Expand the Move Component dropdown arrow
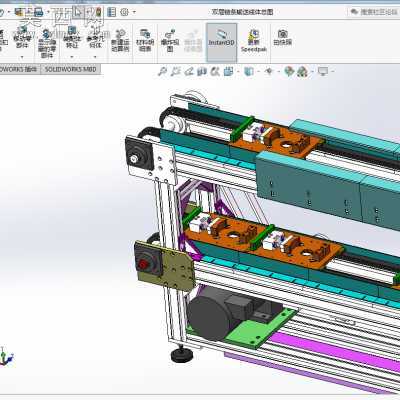Screen dimensions: 400x400 click(x=22, y=57)
